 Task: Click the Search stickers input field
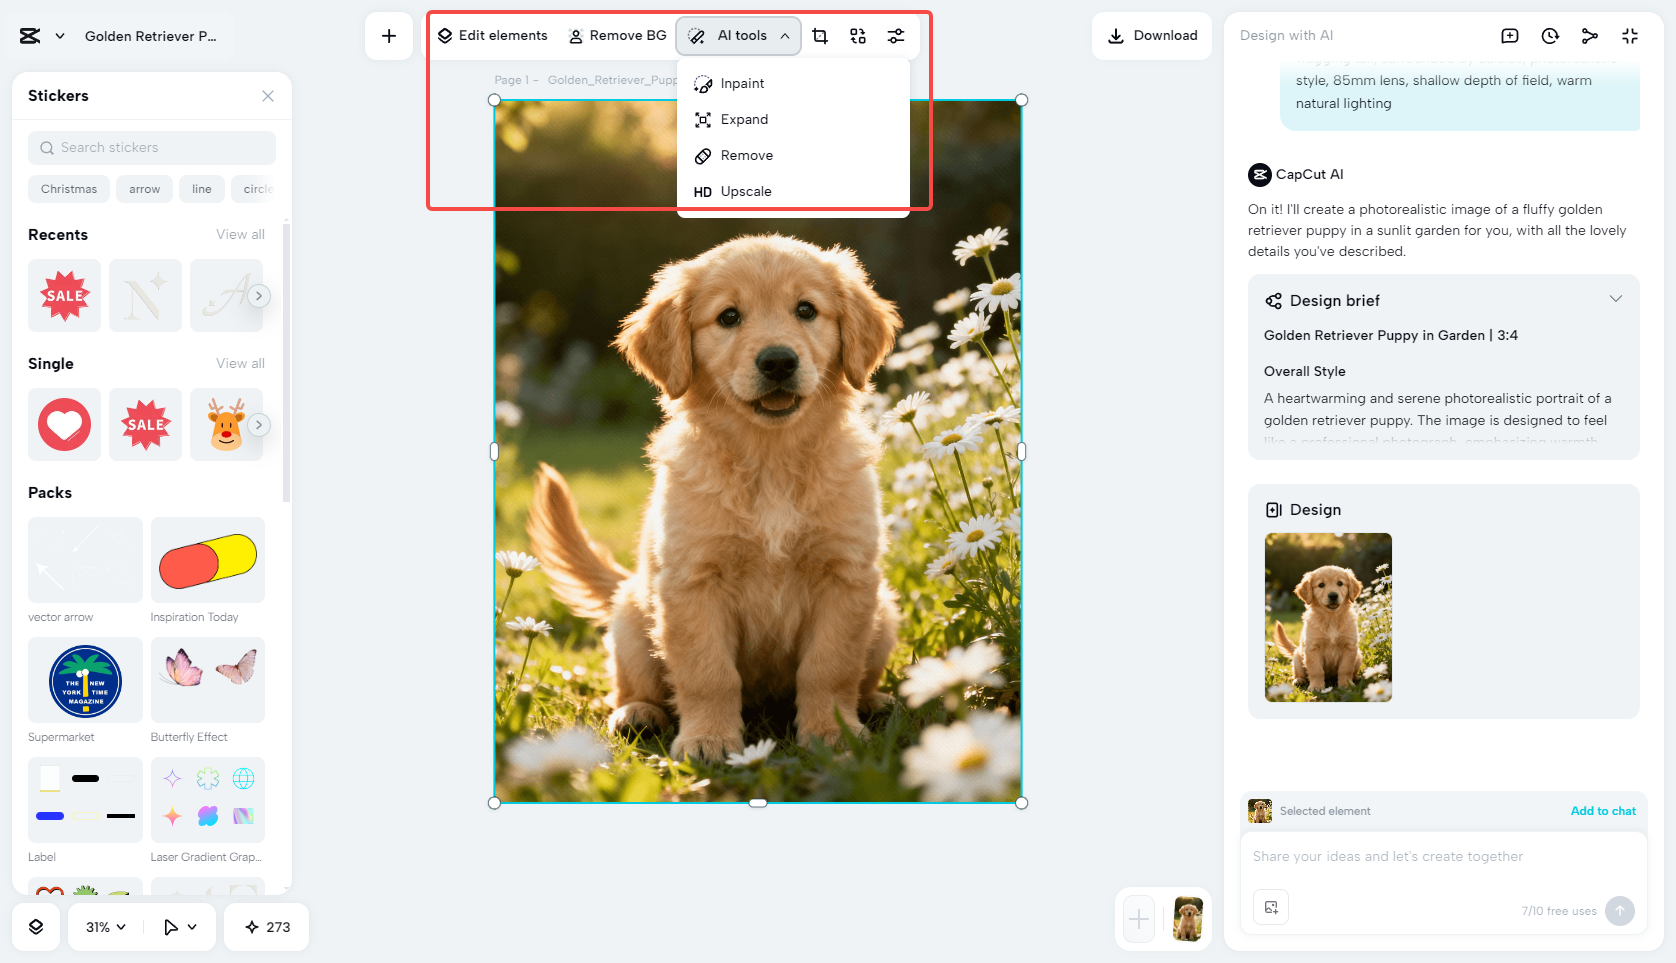[x=151, y=147]
